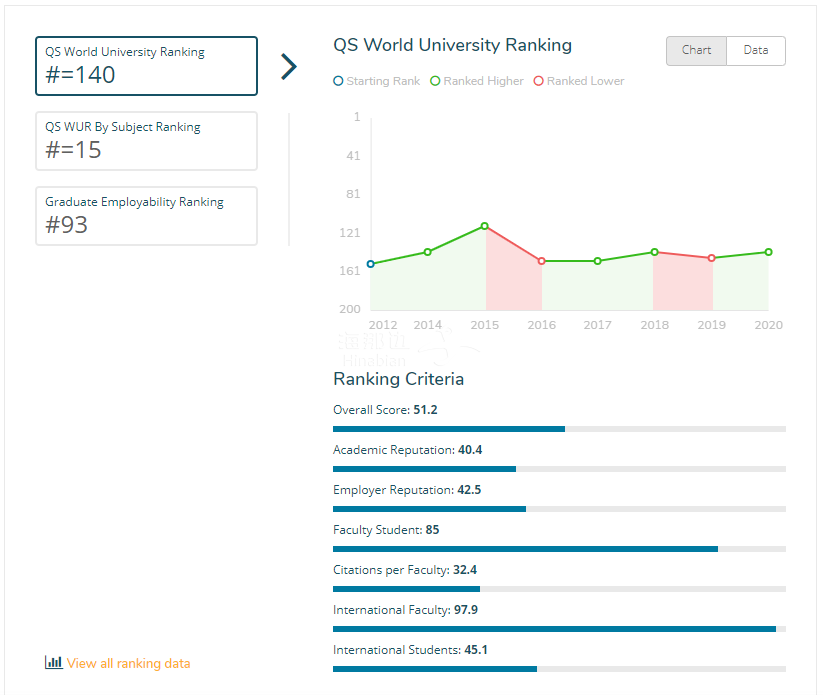Click the Overall Score: 51.2 label
The width and height of the screenshot is (823, 695).
point(385,410)
